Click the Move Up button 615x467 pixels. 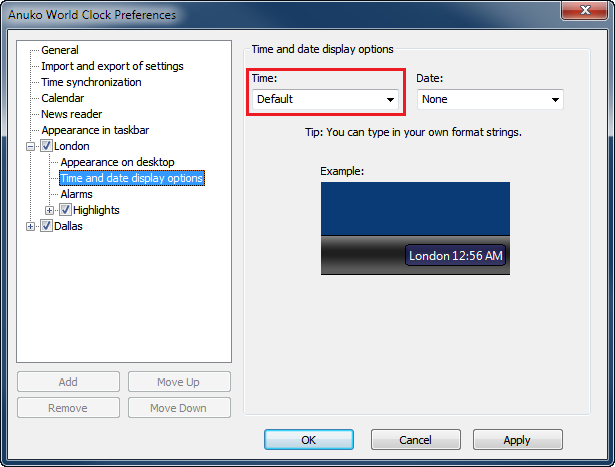(179, 382)
